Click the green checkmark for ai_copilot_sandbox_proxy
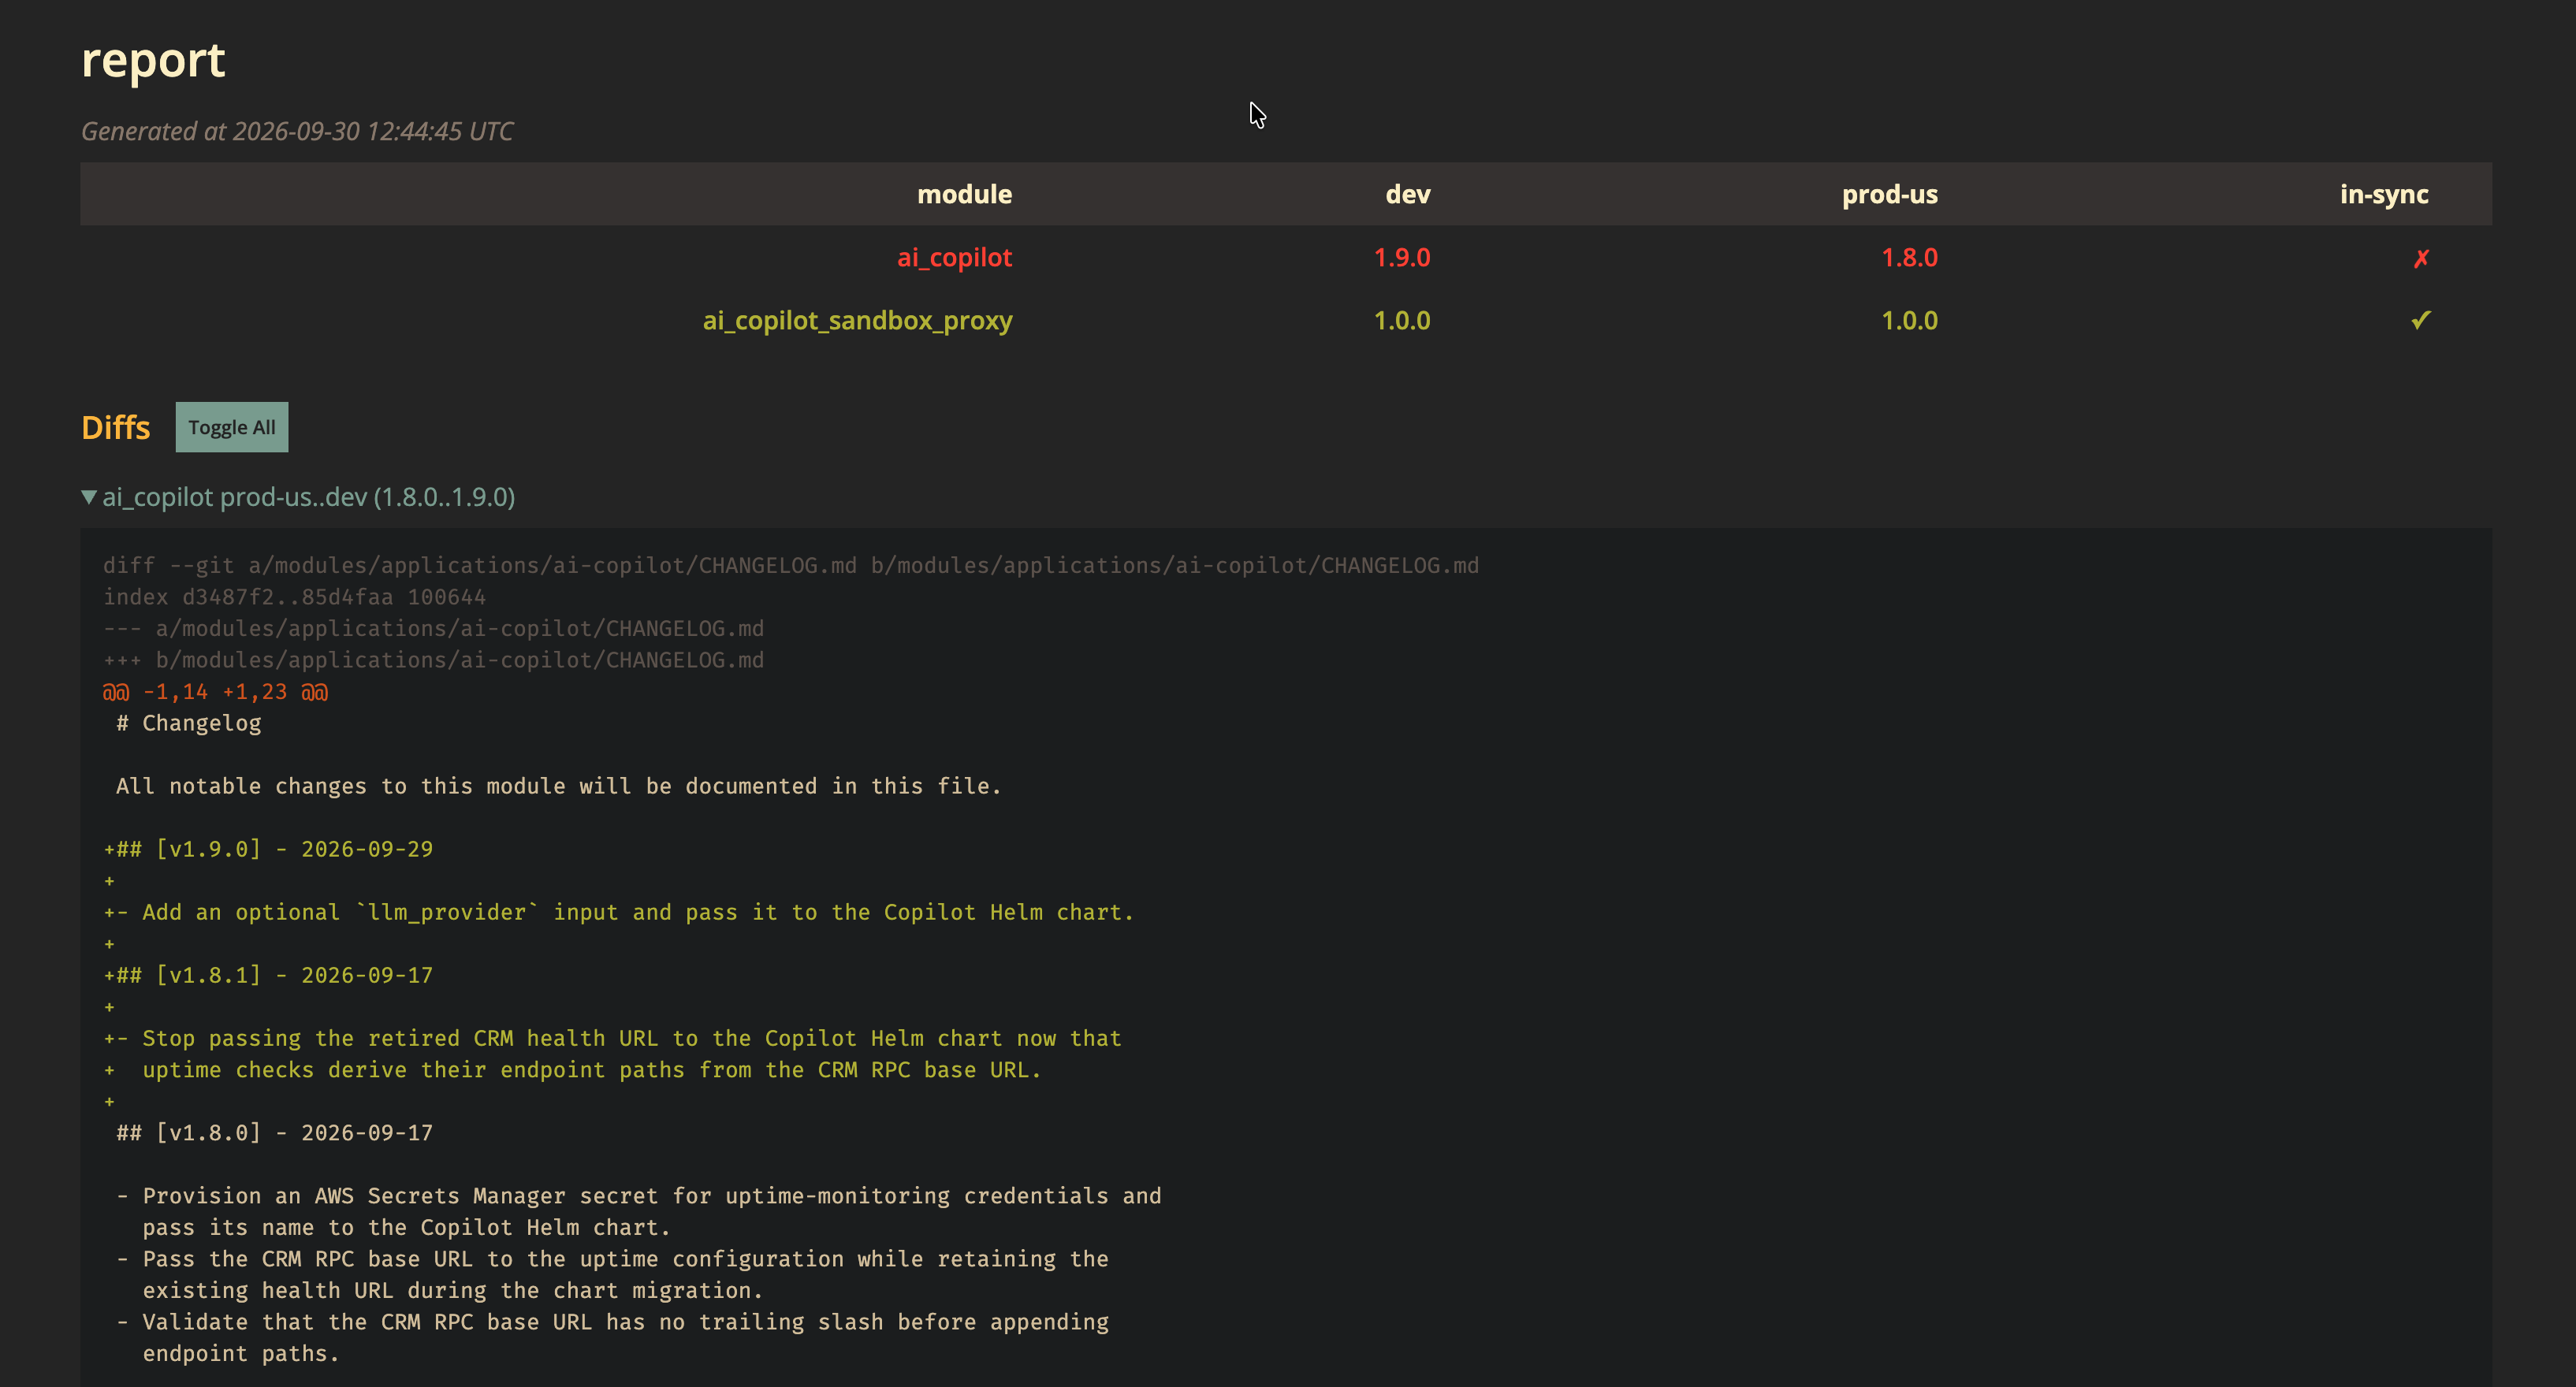The width and height of the screenshot is (2576, 1387). (x=2420, y=321)
